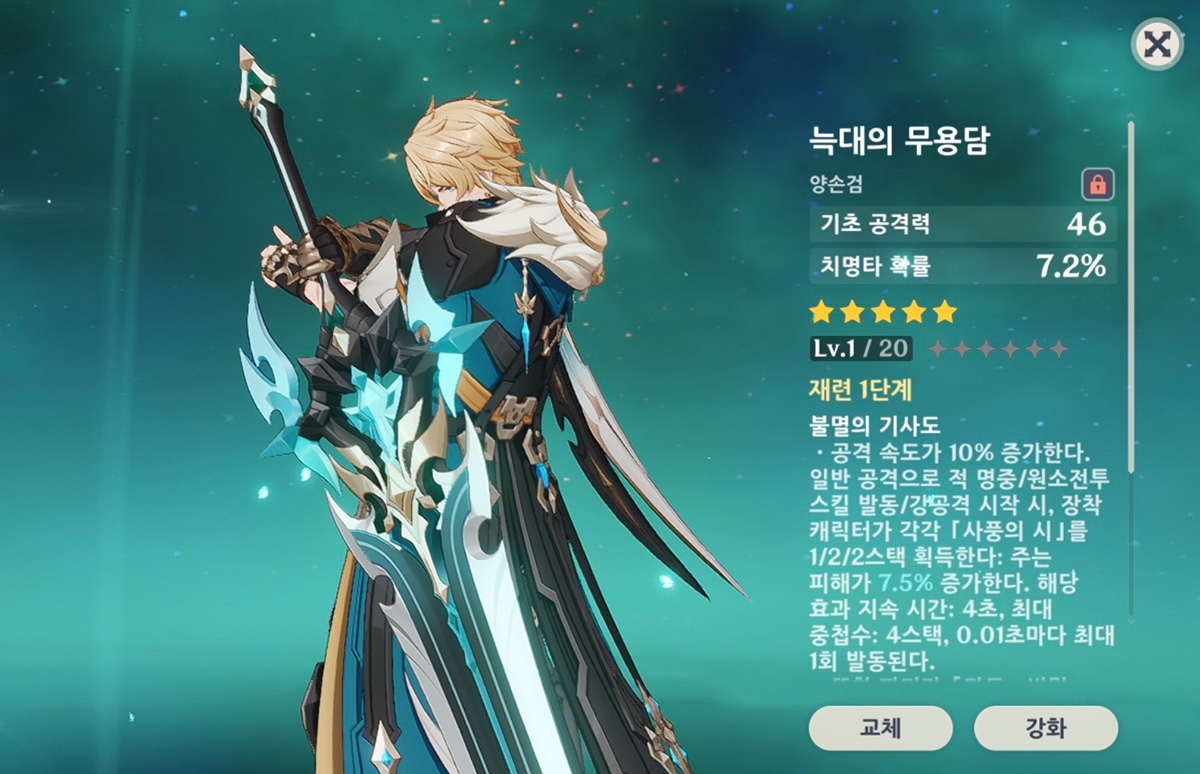Viewport: 1200px width, 774px height.
Task: Click the fifth gold rarity star
Action: (945, 312)
